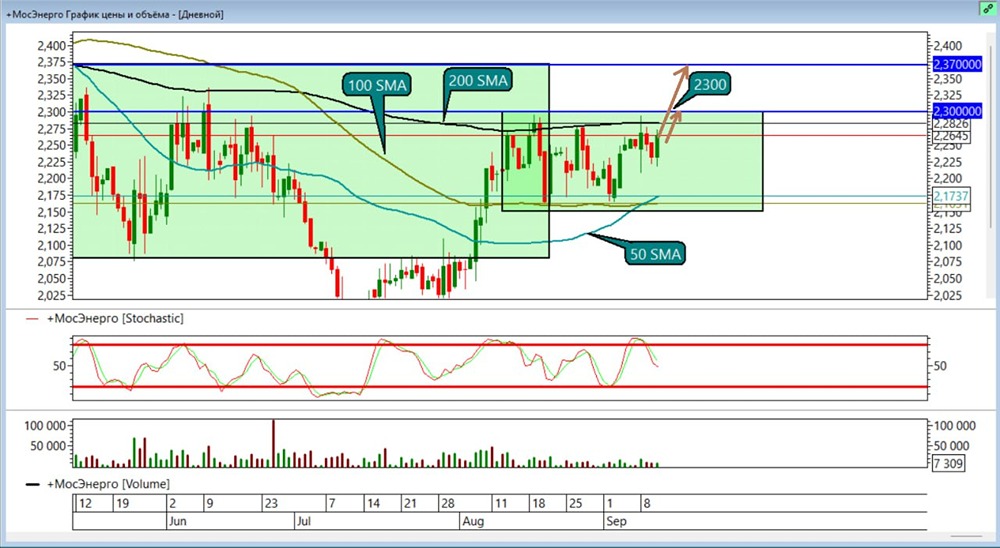This screenshot has width=1000, height=548.
Task: Click the 2,2826 price value box
Action: pyautogui.click(x=952, y=124)
